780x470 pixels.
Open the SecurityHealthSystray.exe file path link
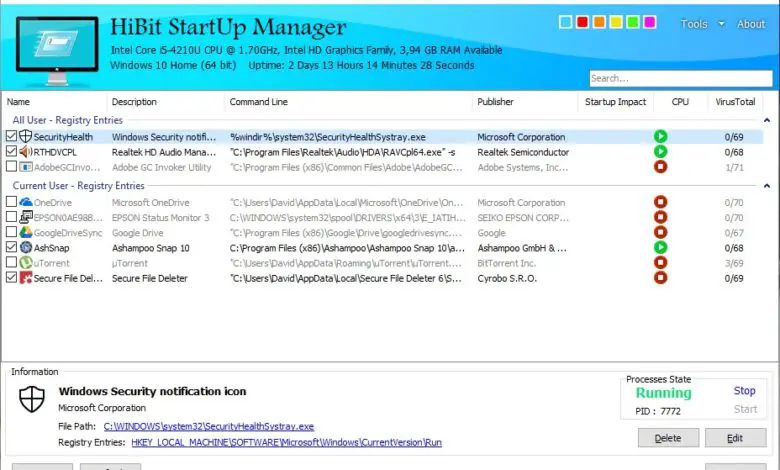pos(209,426)
